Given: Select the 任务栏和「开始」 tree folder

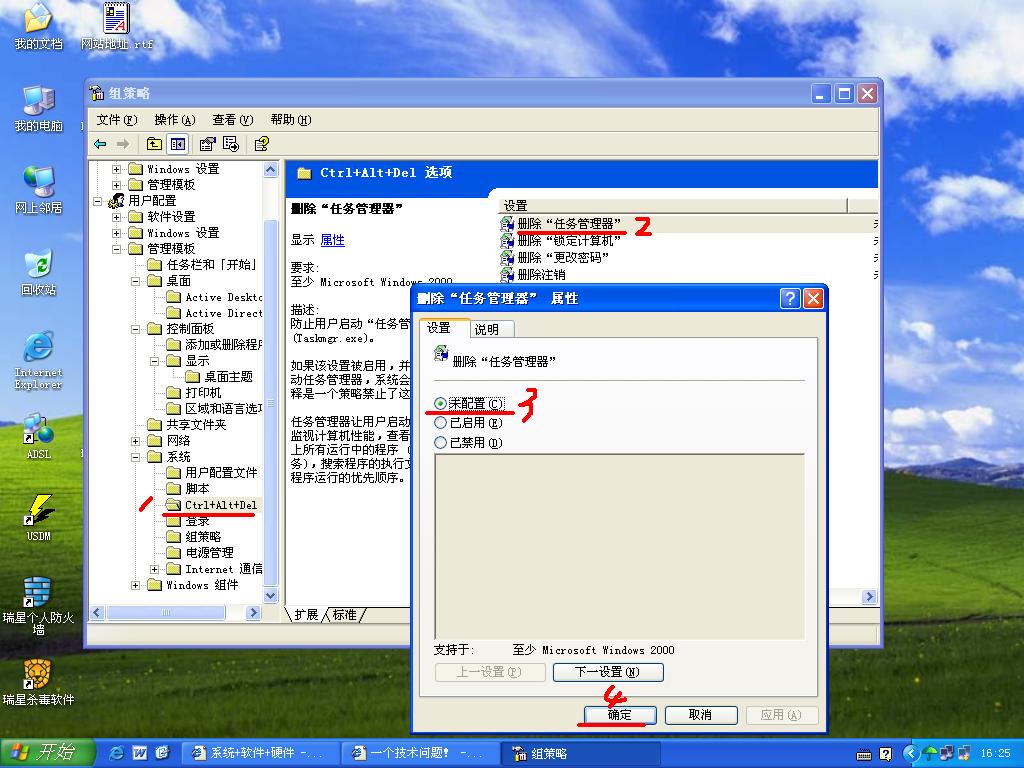Looking at the screenshot, I should tap(202, 264).
